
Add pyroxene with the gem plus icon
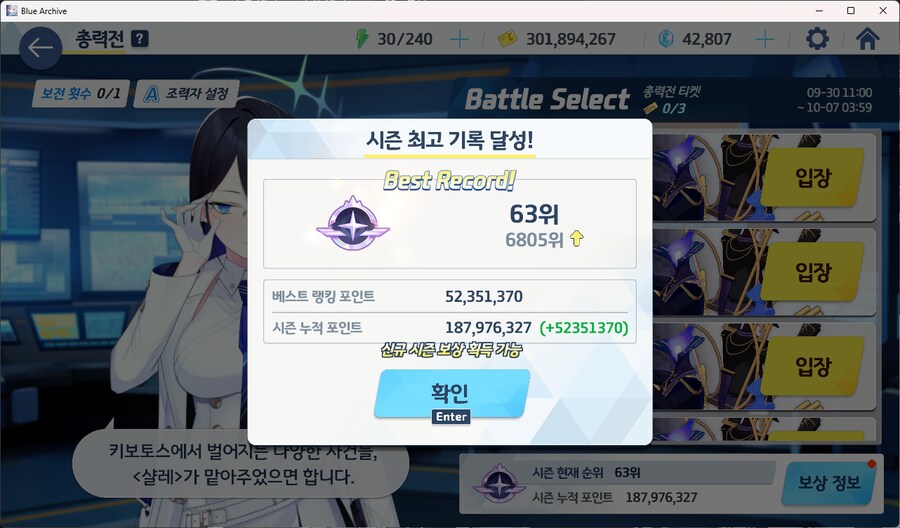point(764,39)
